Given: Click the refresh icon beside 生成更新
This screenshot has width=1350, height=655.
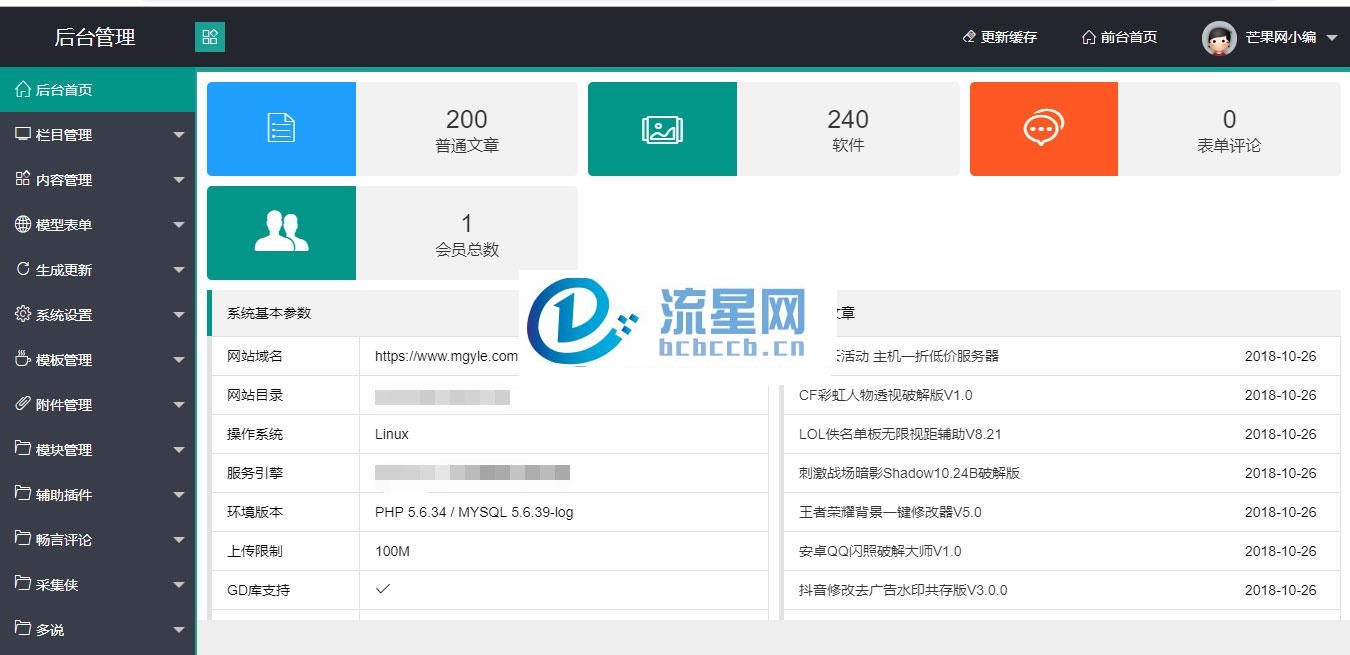Looking at the screenshot, I should click(x=23, y=269).
